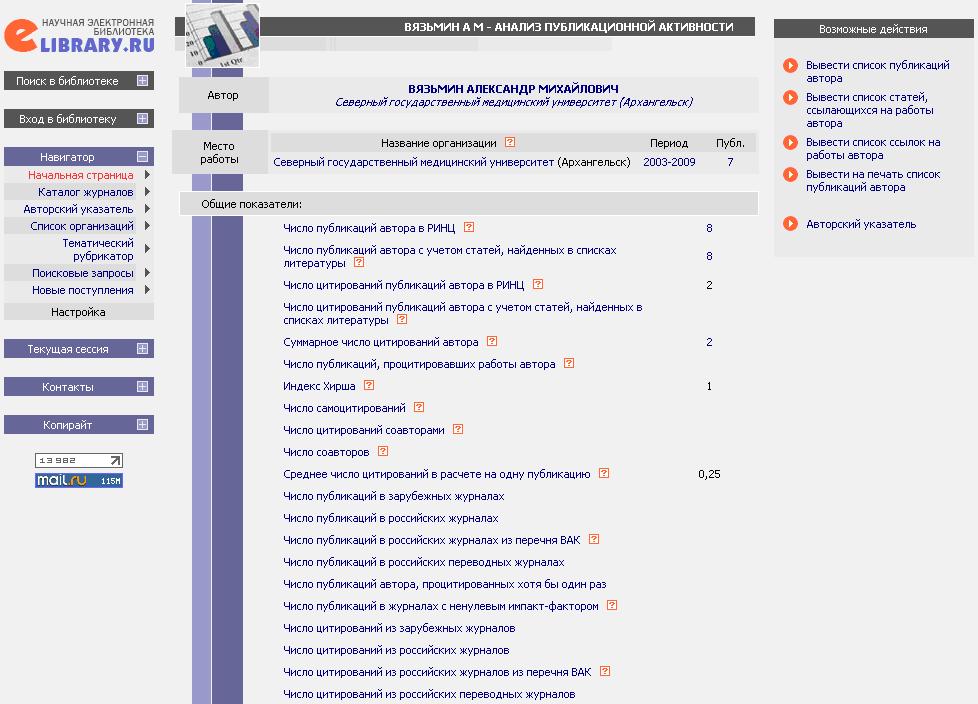Click Авторский указатель link in actions panel
Screen dimensions: 978x704
(861, 224)
